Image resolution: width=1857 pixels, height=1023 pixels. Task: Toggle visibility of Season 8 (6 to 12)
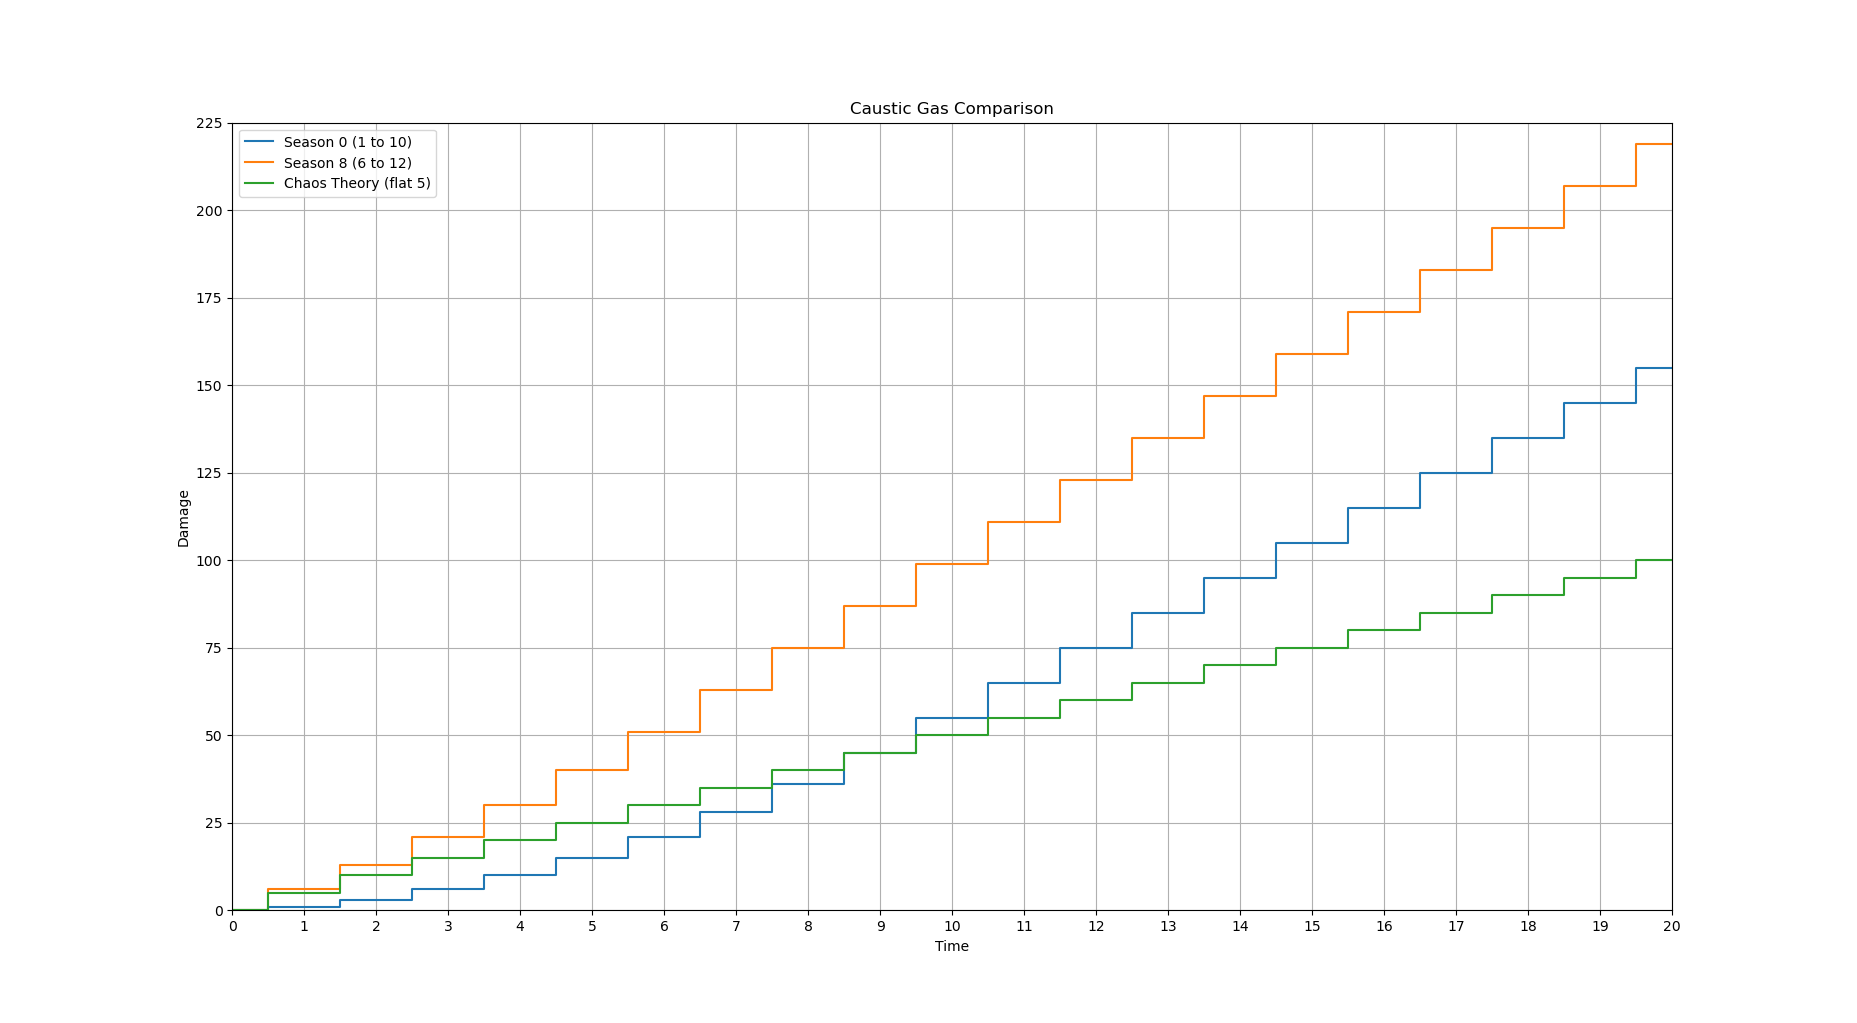(347, 163)
